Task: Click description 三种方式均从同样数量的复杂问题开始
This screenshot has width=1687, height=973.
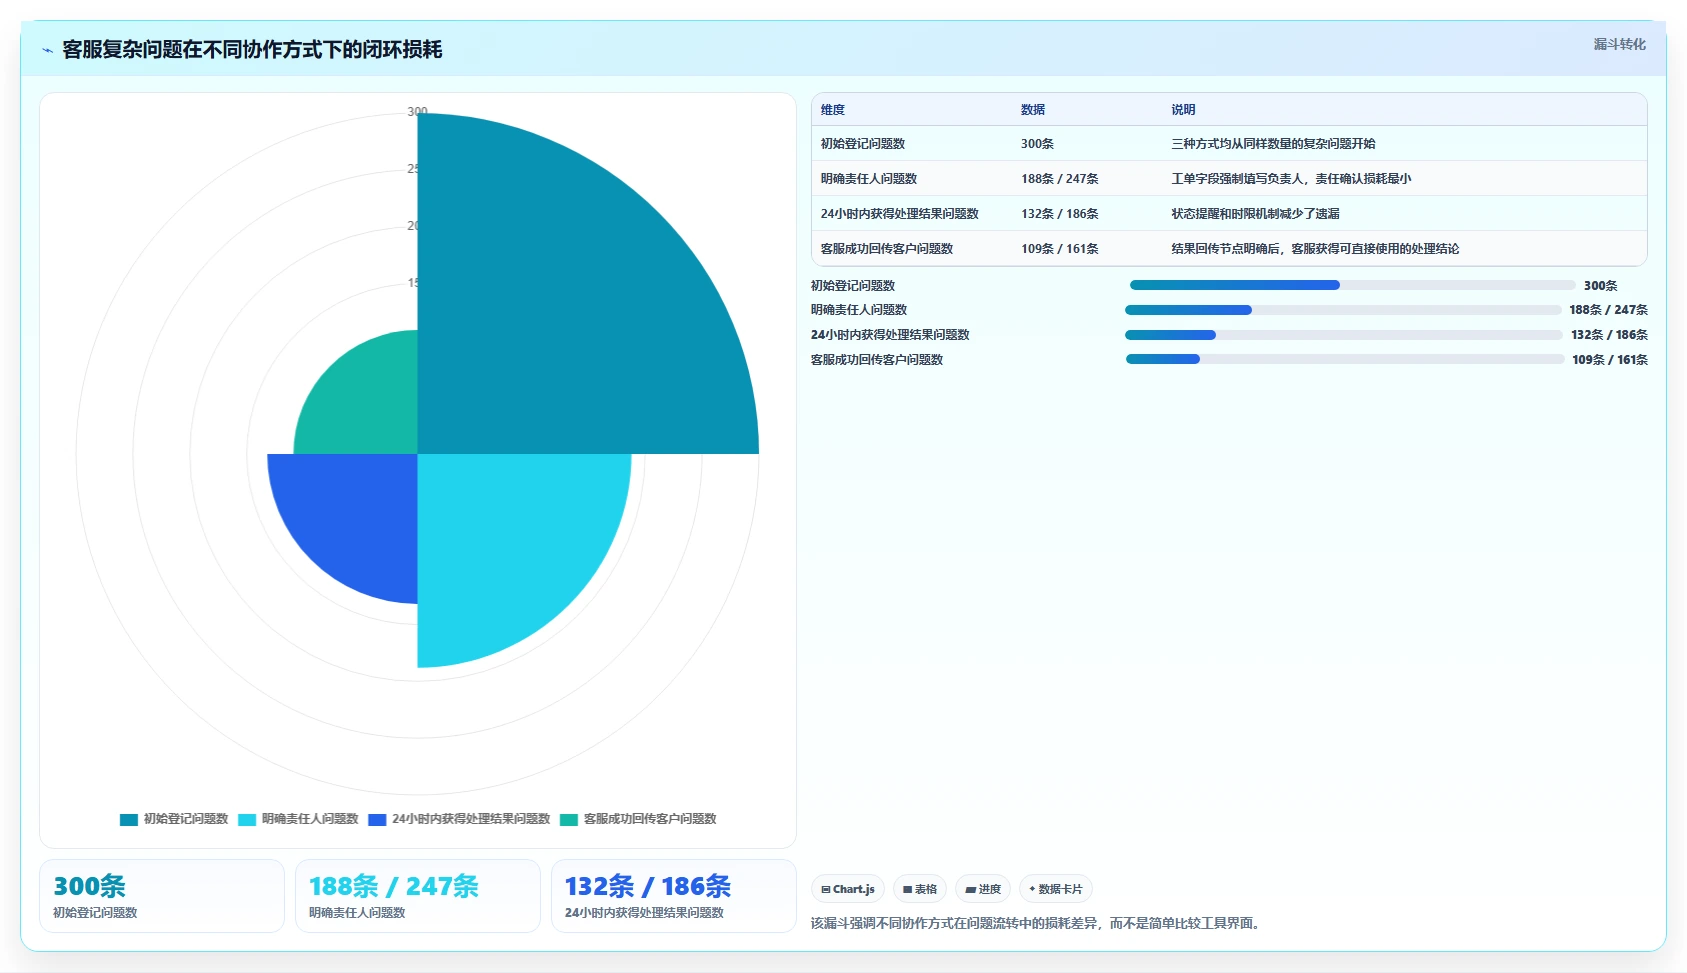Action: [1273, 144]
